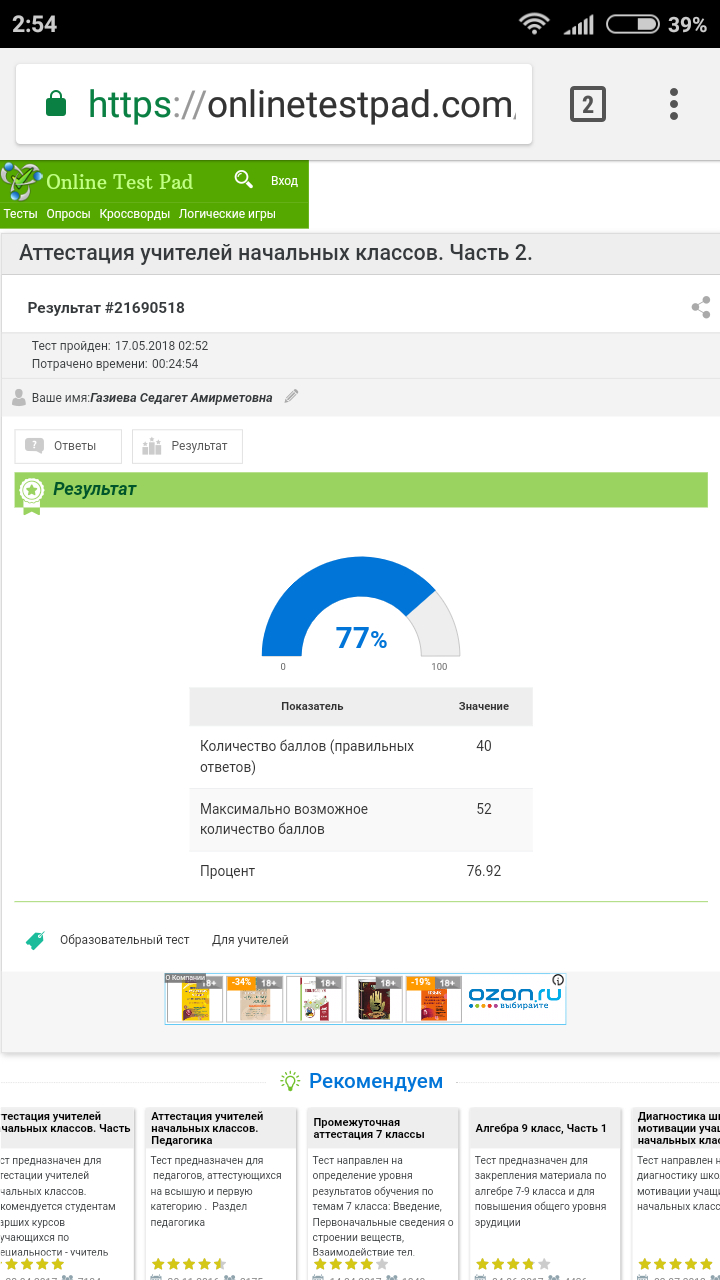Click the Вход login link
The width and height of the screenshot is (720, 1280).
tap(285, 181)
